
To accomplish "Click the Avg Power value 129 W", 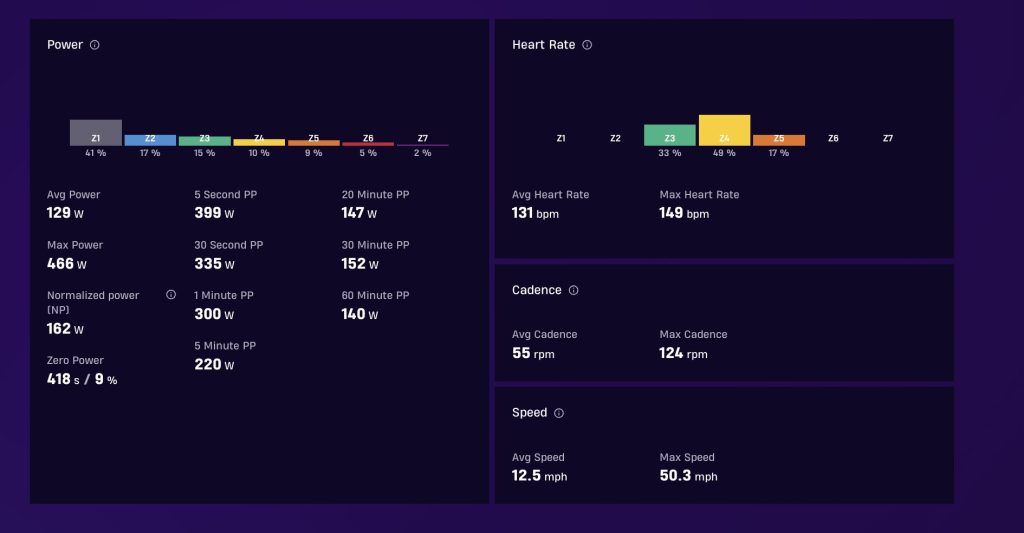I will coord(65,213).
